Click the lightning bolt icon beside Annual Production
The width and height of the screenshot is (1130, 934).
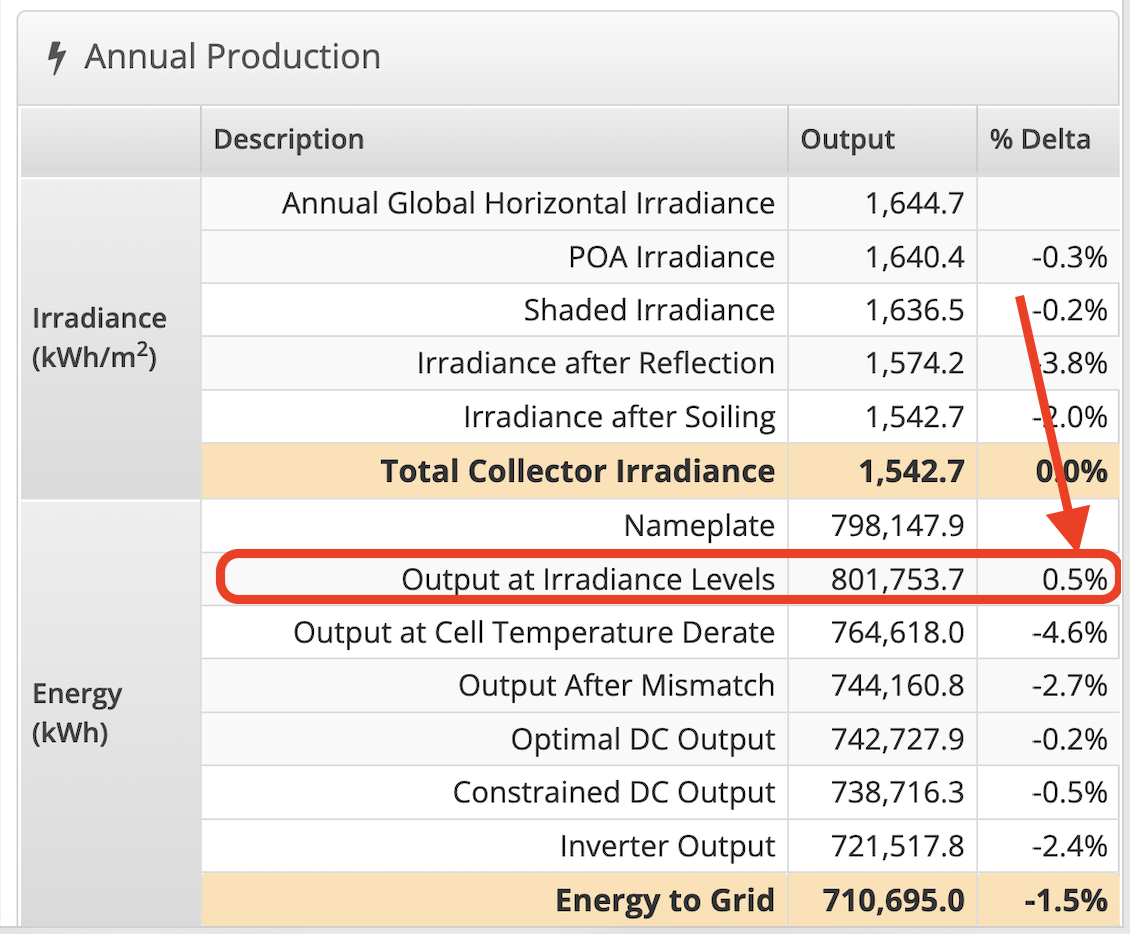[55, 57]
